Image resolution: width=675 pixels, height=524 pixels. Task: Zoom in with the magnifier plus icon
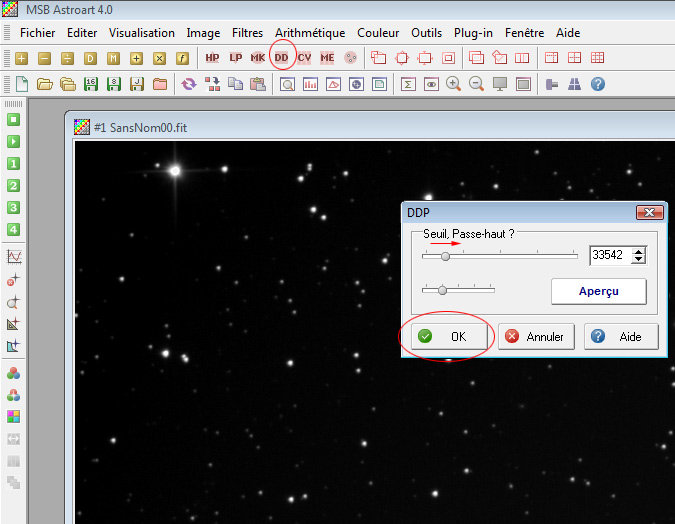point(453,84)
